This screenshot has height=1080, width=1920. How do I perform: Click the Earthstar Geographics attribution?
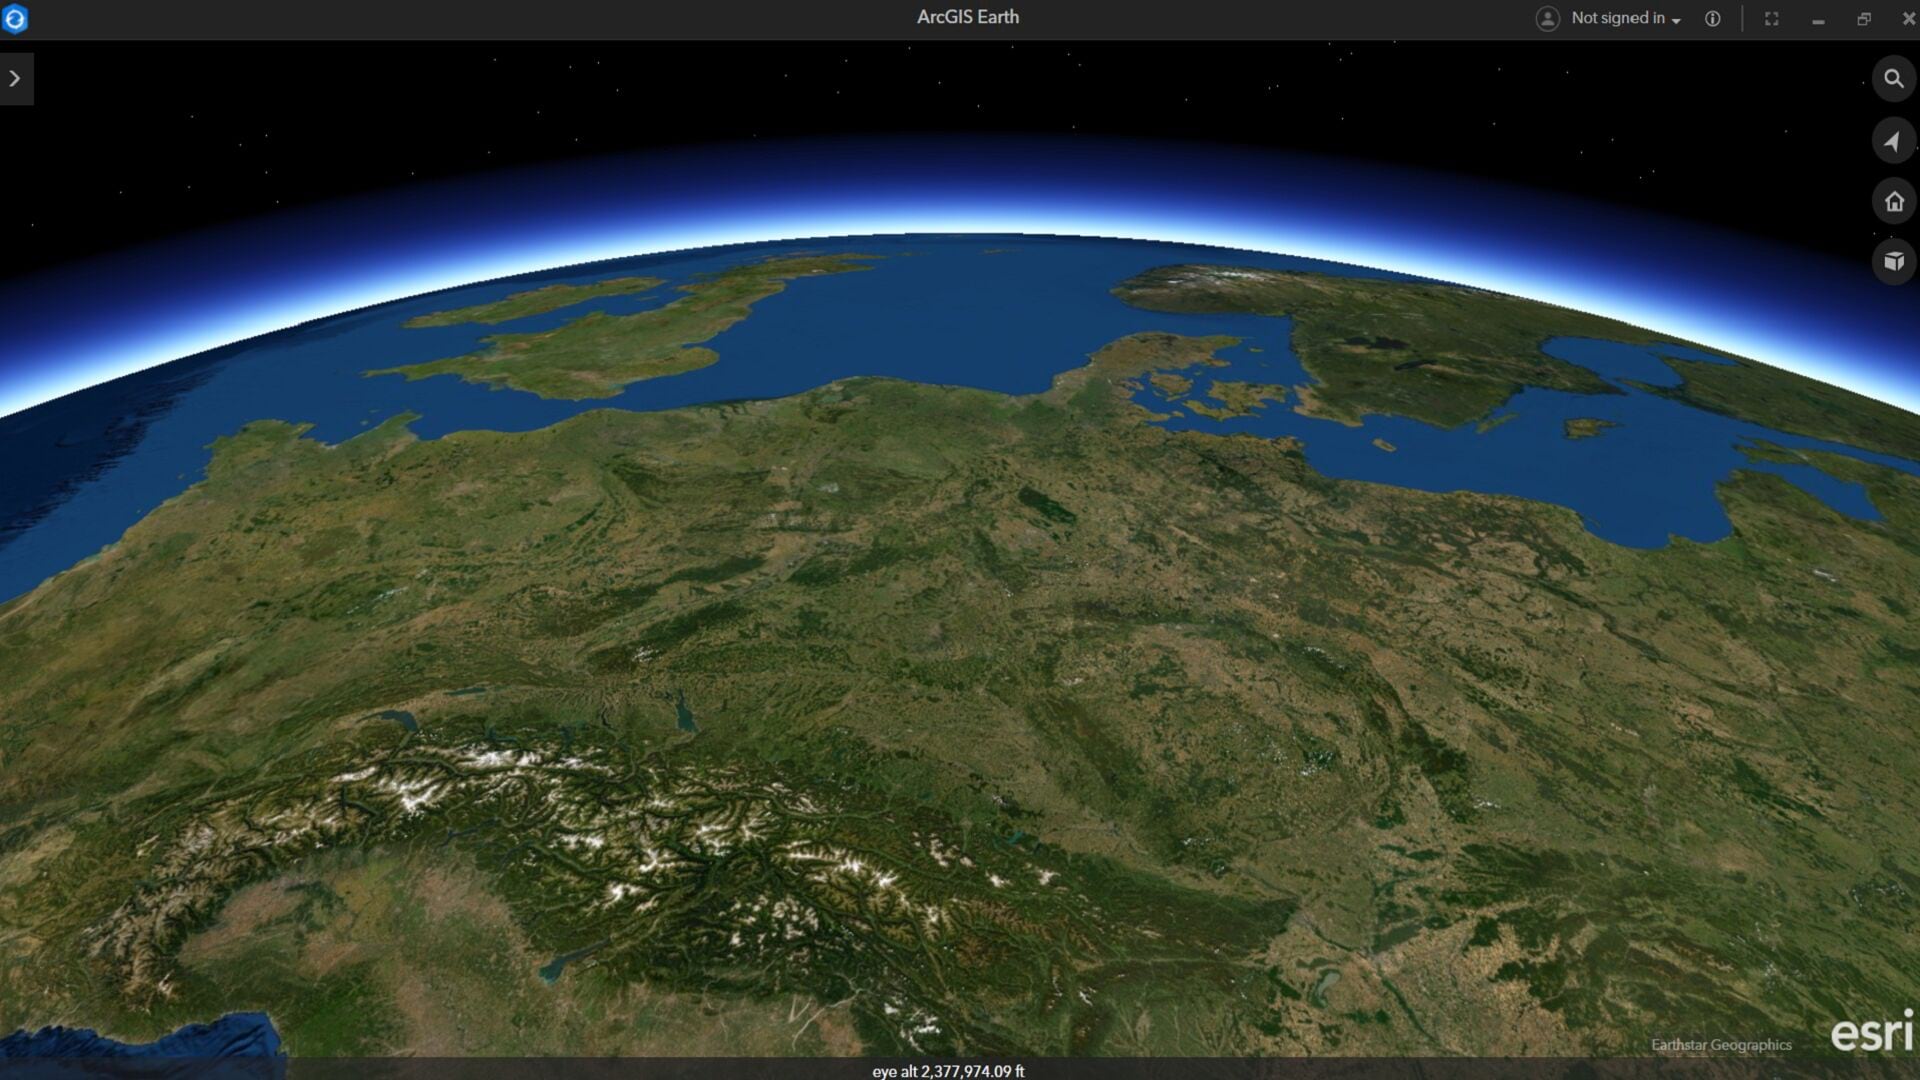[x=1722, y=1046]
